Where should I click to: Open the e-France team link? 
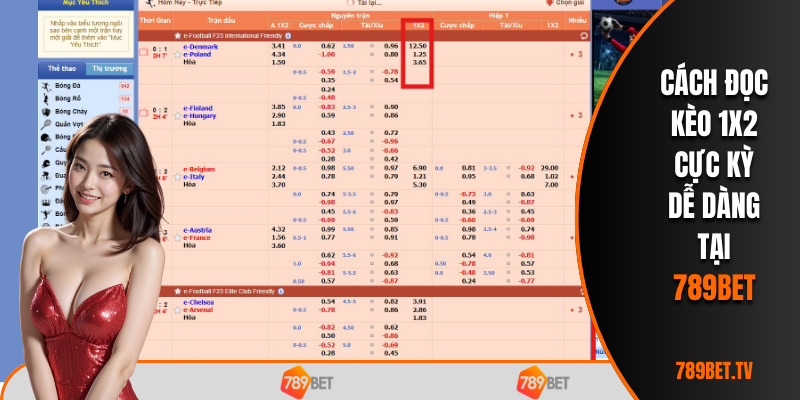coord(197,238)
